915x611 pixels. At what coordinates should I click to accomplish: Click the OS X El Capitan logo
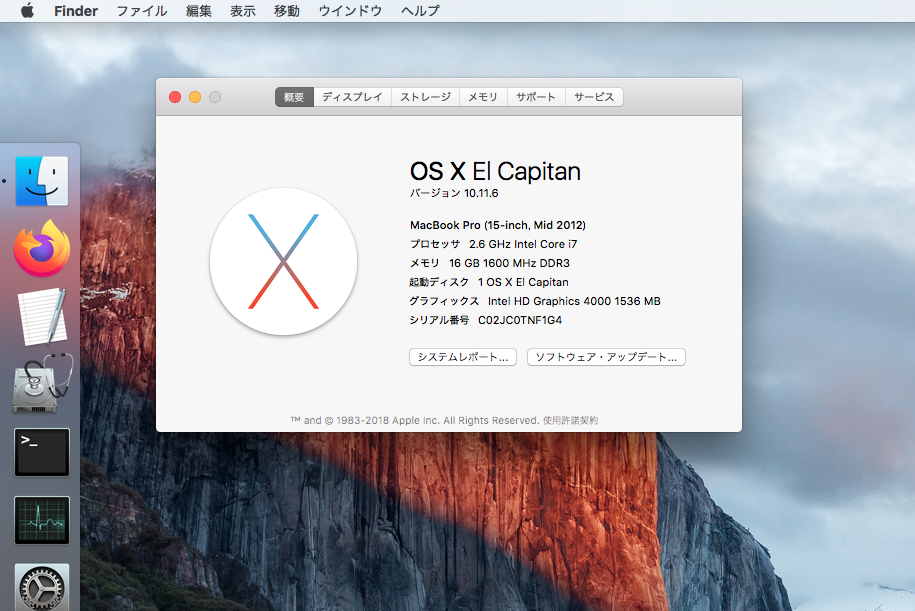click(x=283, y=261)
